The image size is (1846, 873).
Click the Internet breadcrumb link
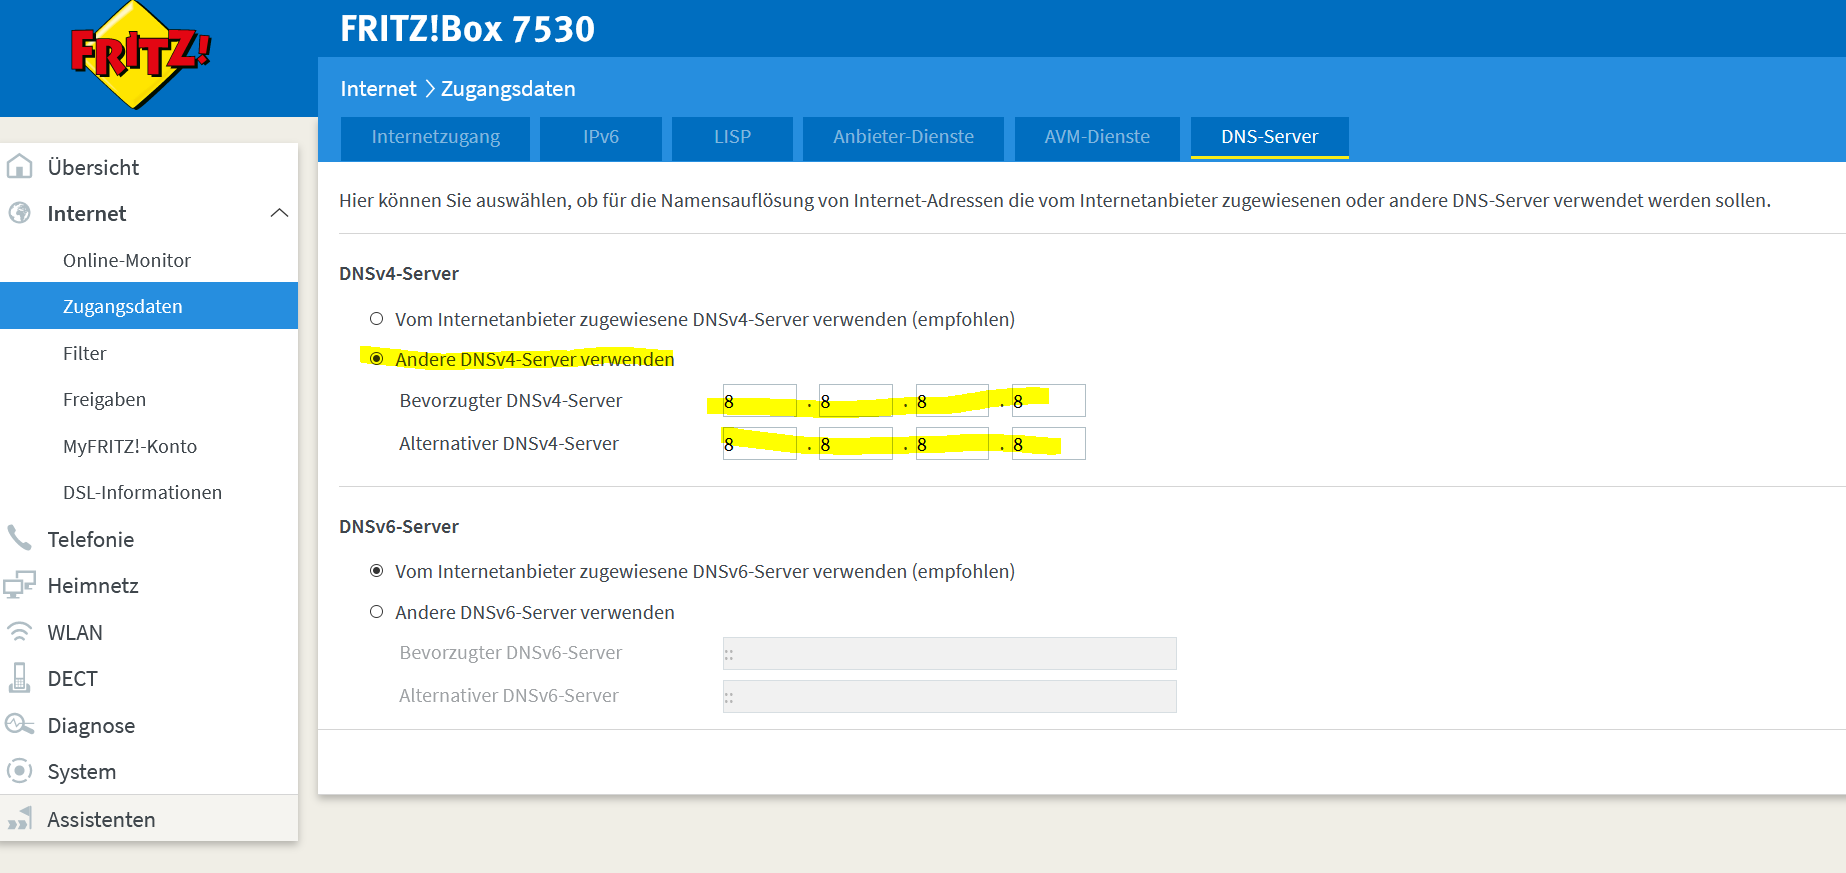(378, 89)
